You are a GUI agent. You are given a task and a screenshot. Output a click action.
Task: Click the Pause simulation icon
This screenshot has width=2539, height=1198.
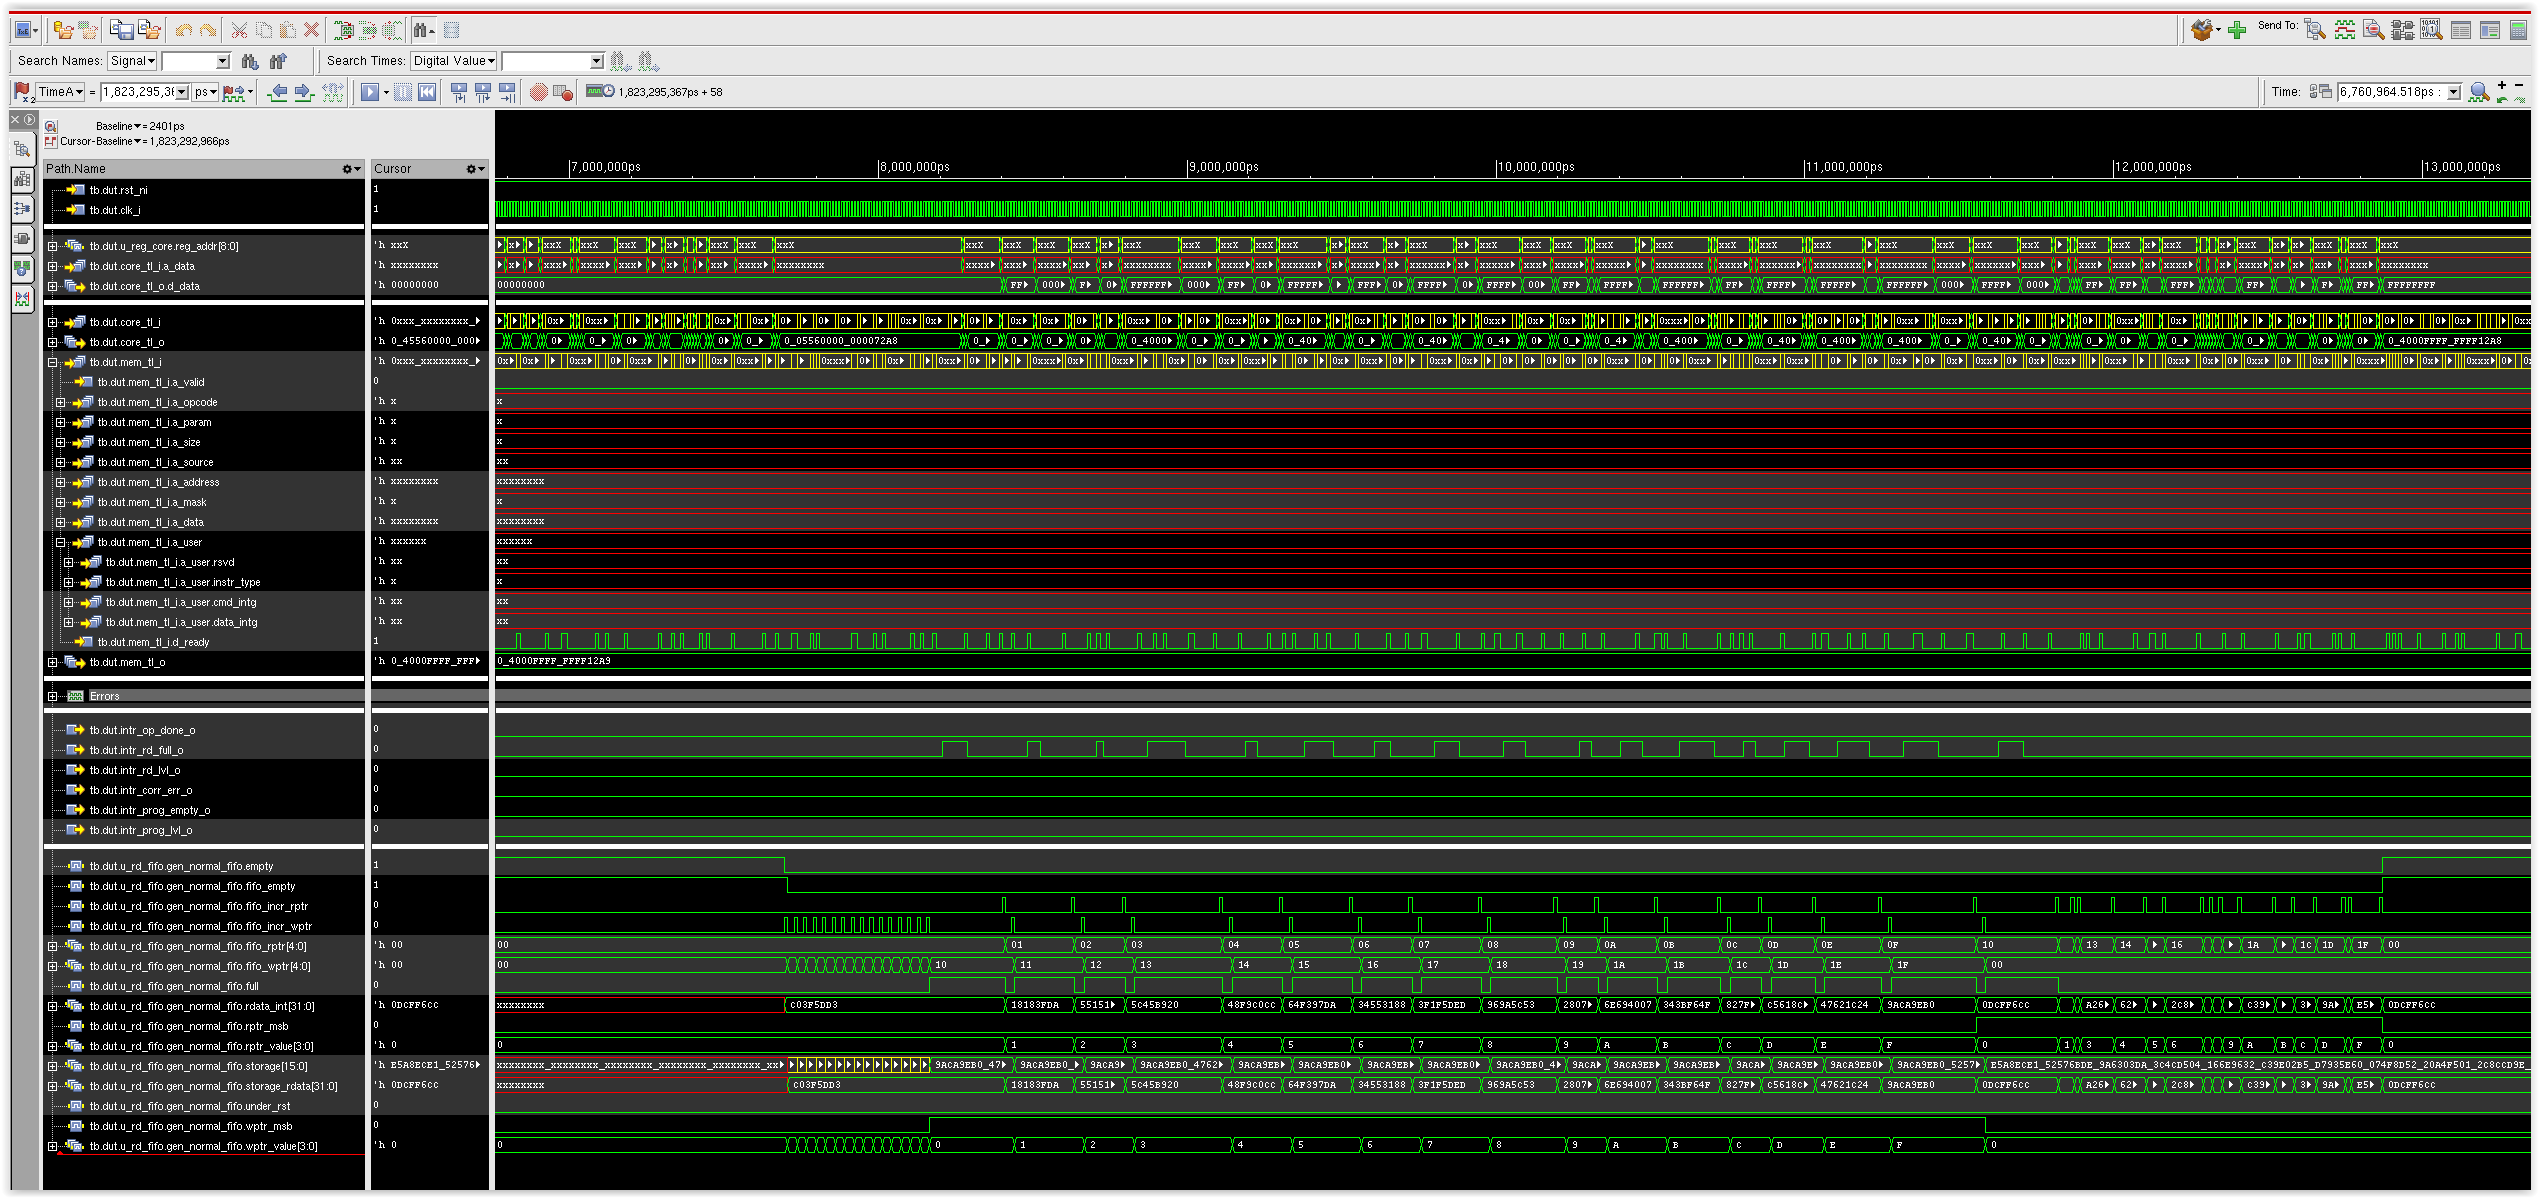click(404, 91)
